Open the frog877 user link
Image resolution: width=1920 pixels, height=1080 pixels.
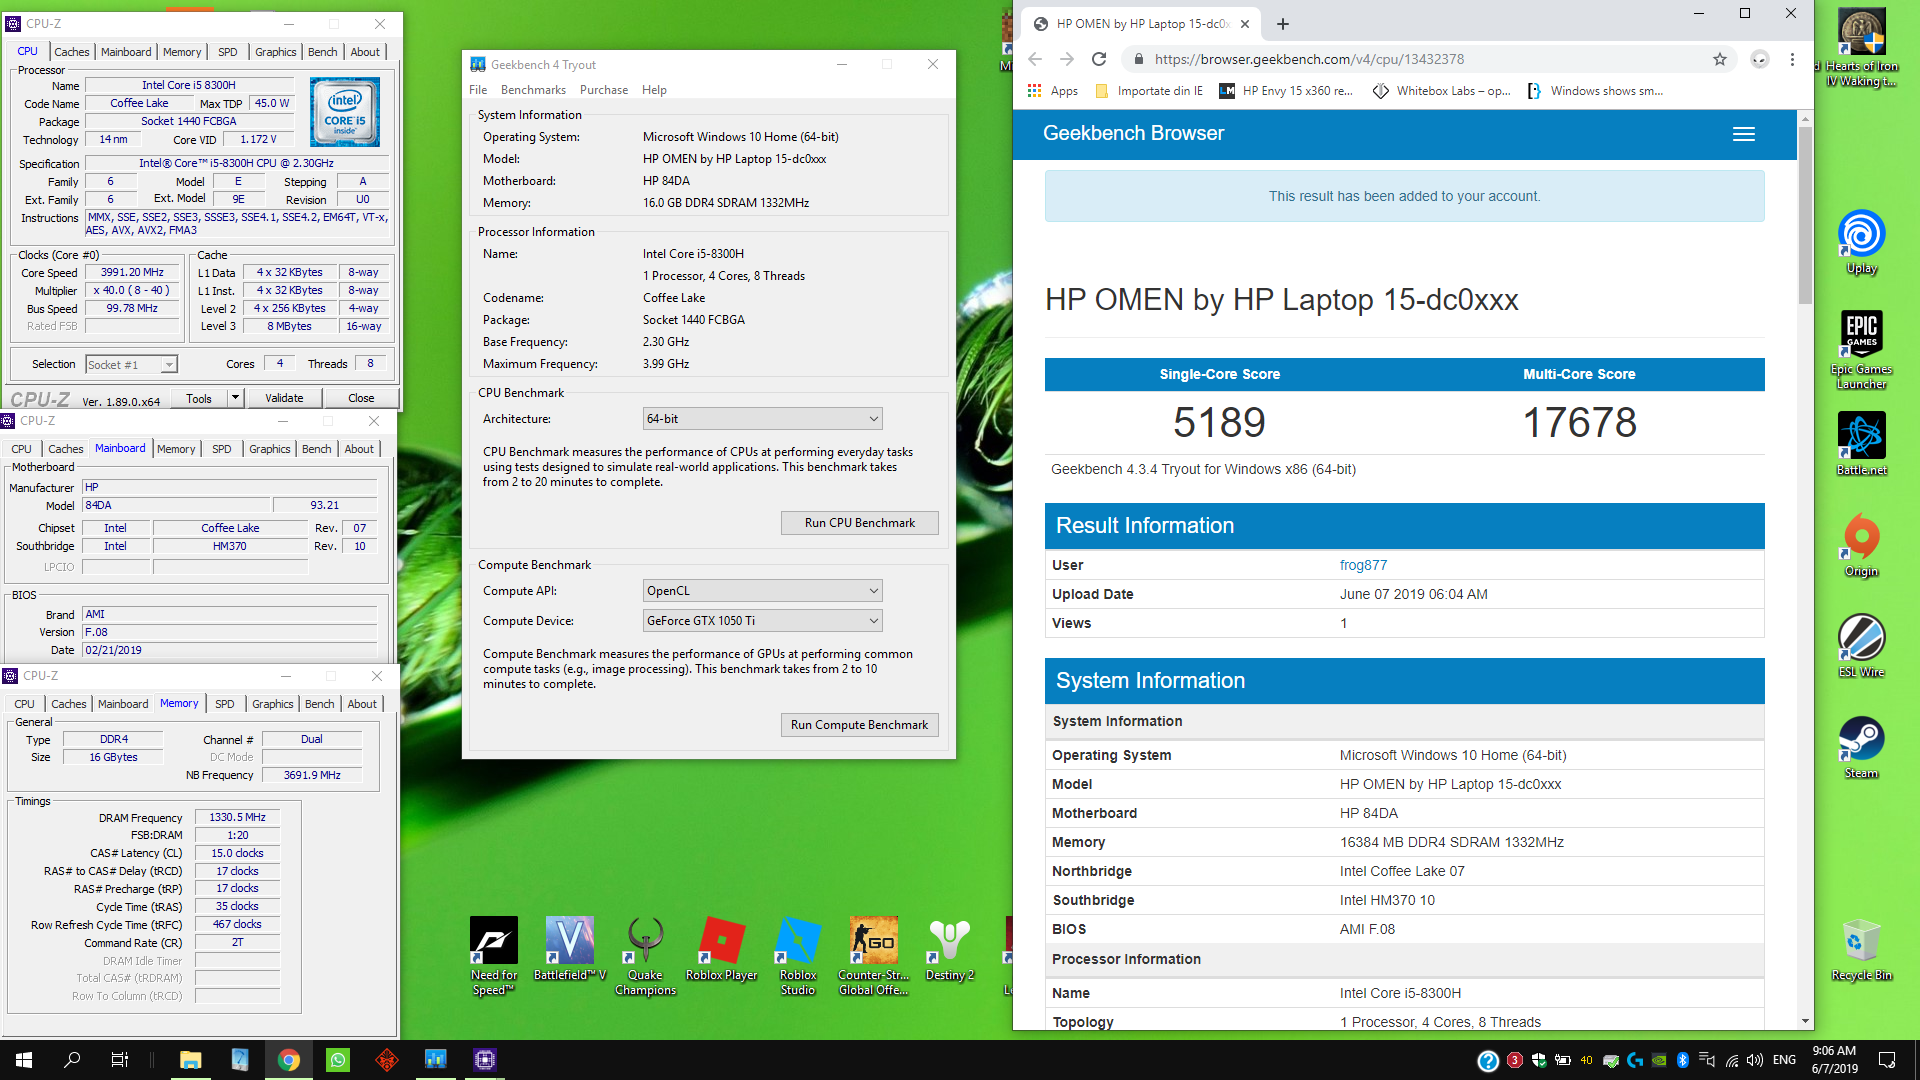click(1363, 565)
